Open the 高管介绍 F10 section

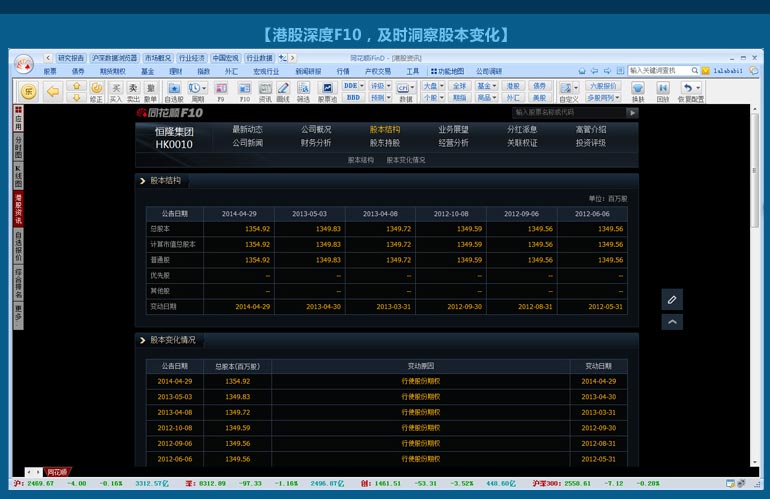(x=591, y=130)
